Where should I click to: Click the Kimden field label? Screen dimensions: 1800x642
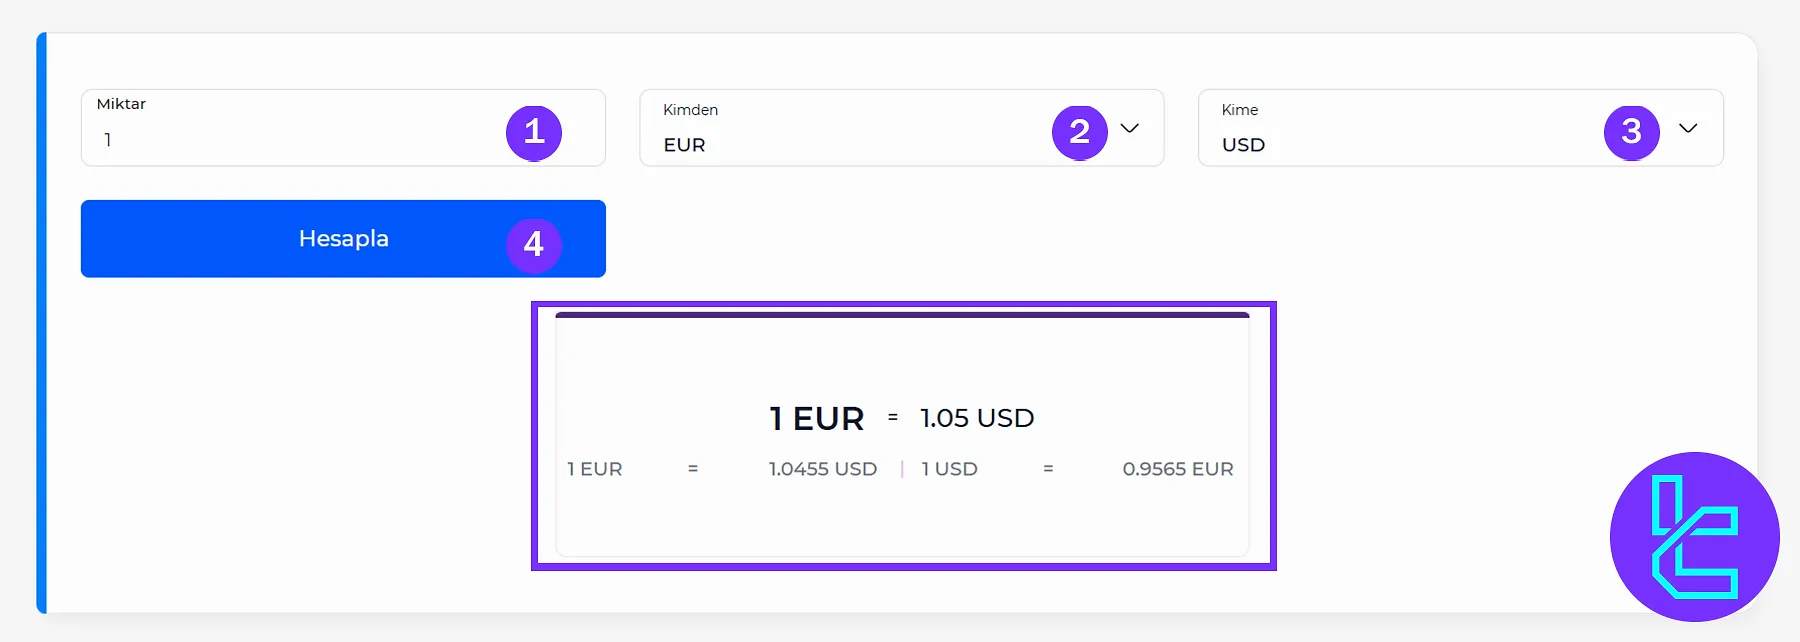690,110
